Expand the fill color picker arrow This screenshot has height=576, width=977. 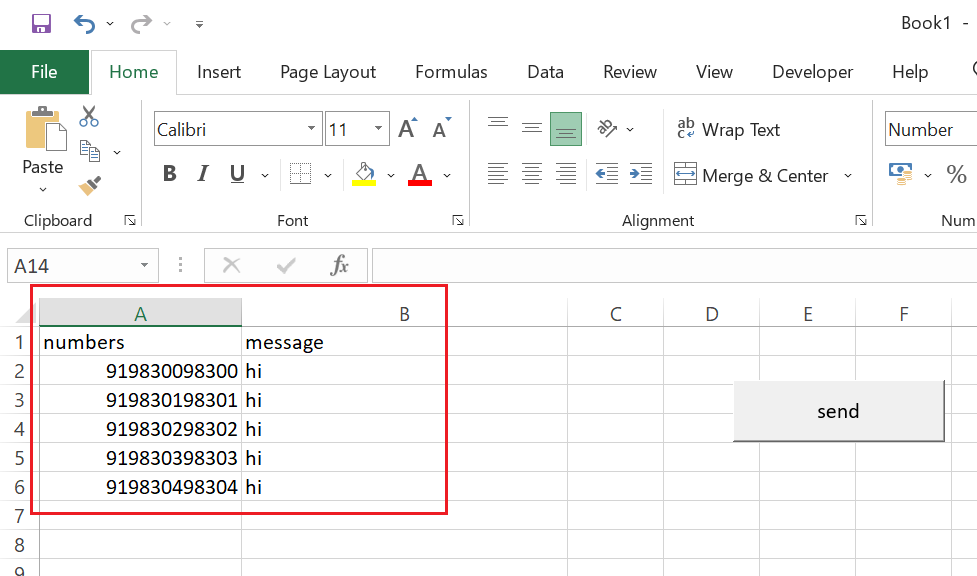pos(391,176)
